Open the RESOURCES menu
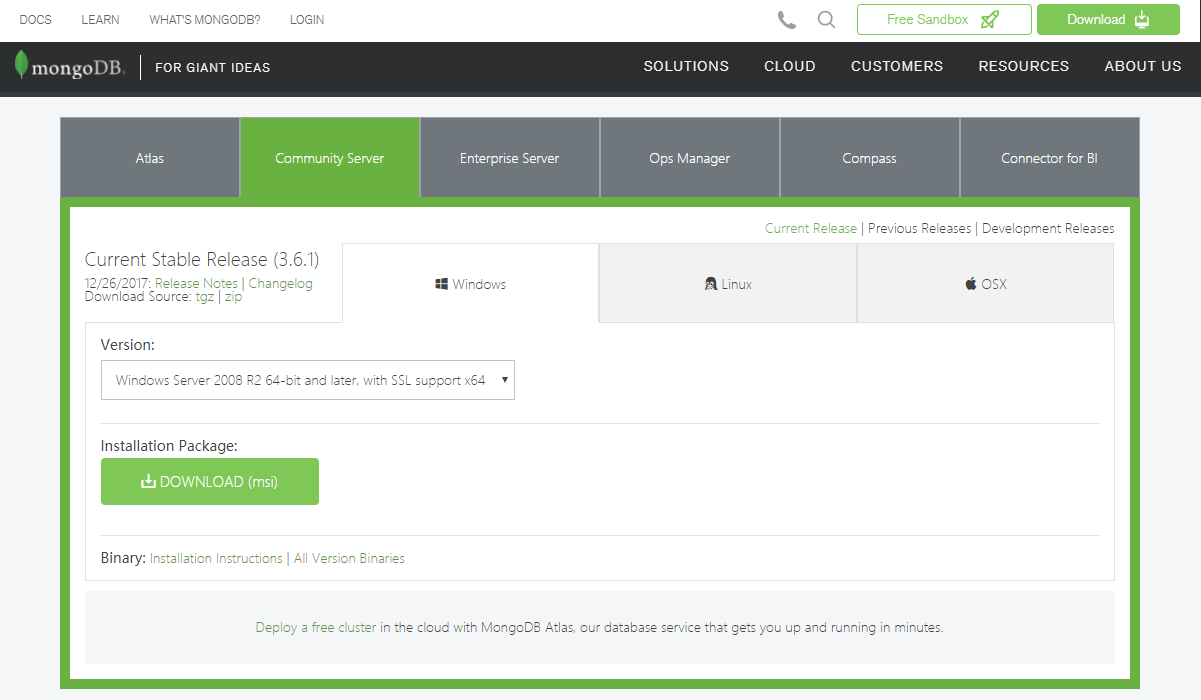Viewport: 1201px width, 700px height. point(1024,66)
